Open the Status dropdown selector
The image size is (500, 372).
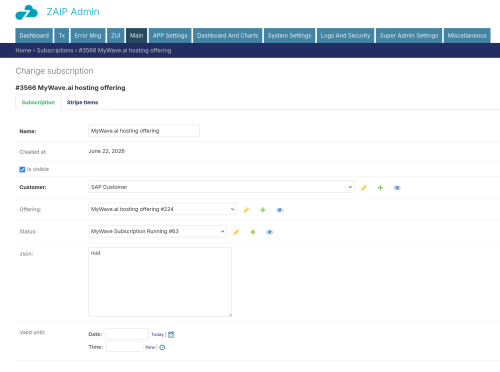point(157,231)
